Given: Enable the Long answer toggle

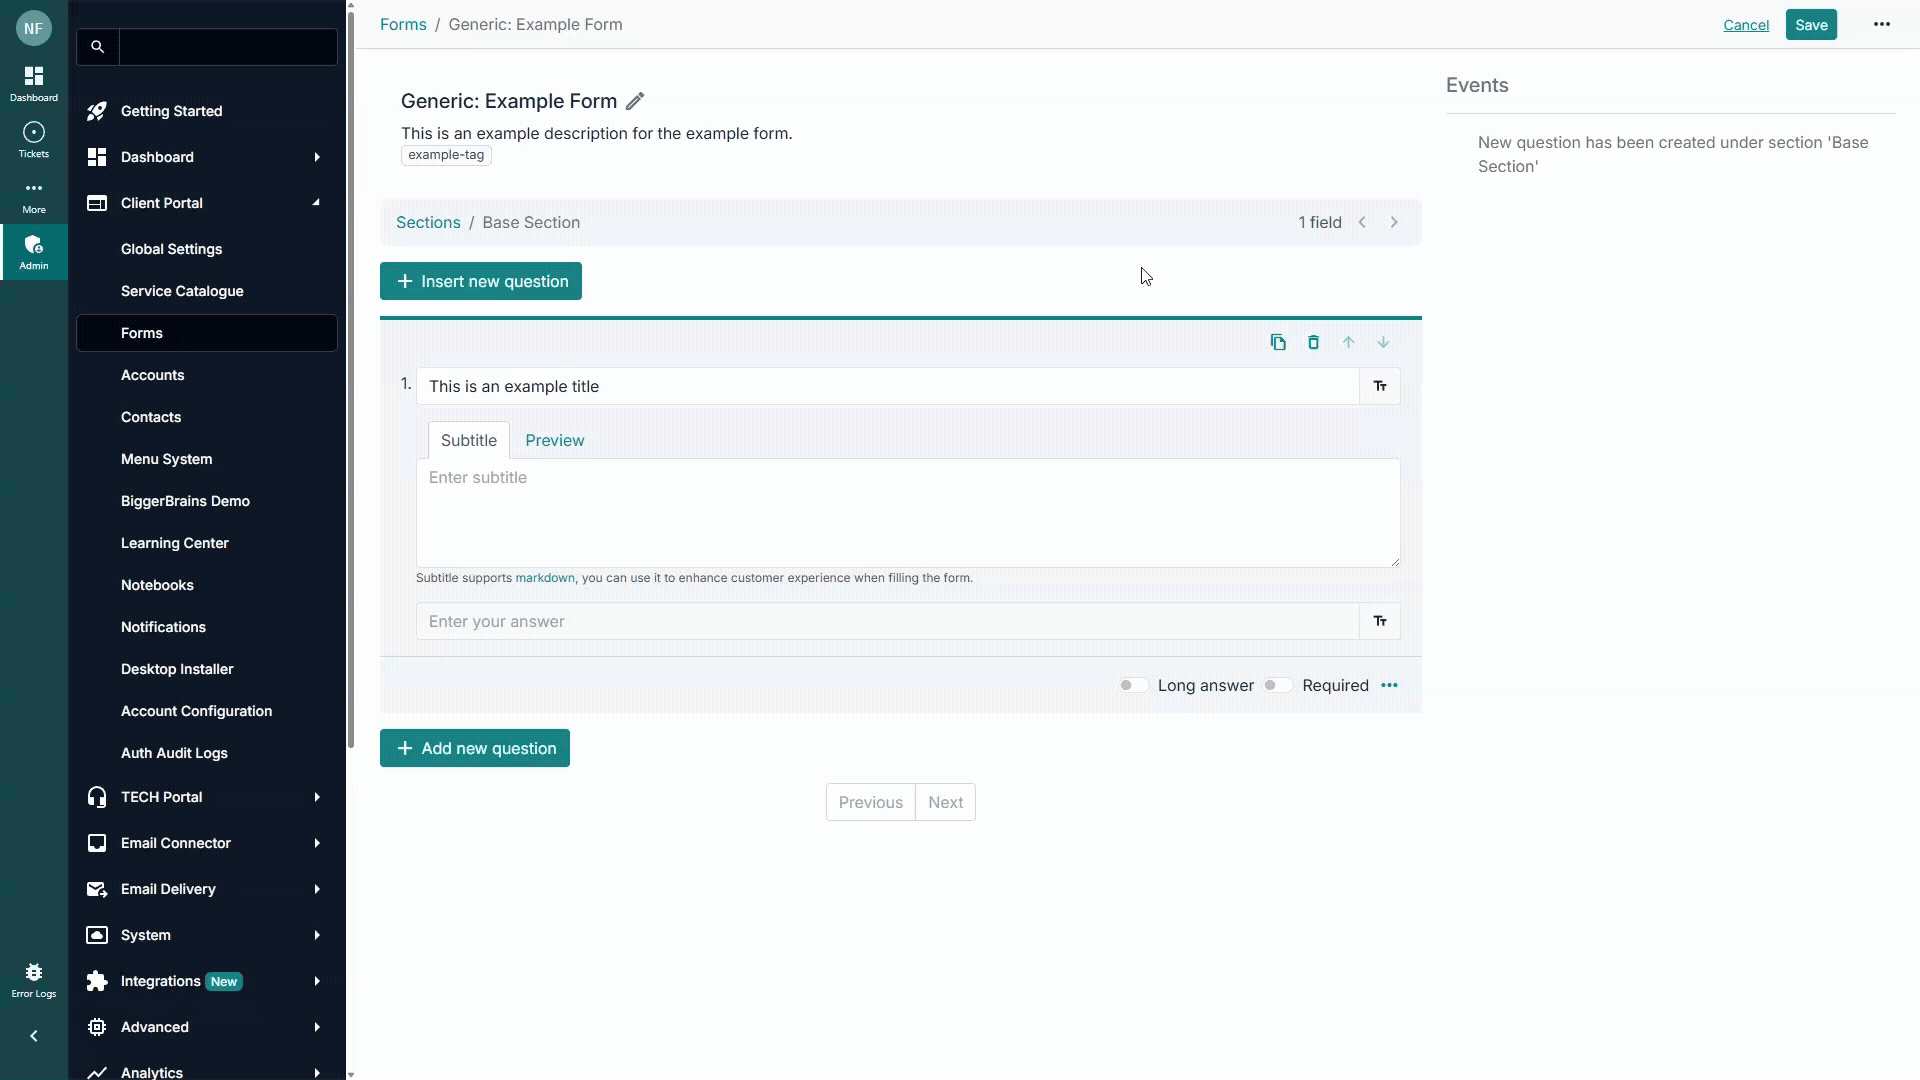Looking at the screenshot, I should 1132,685.
